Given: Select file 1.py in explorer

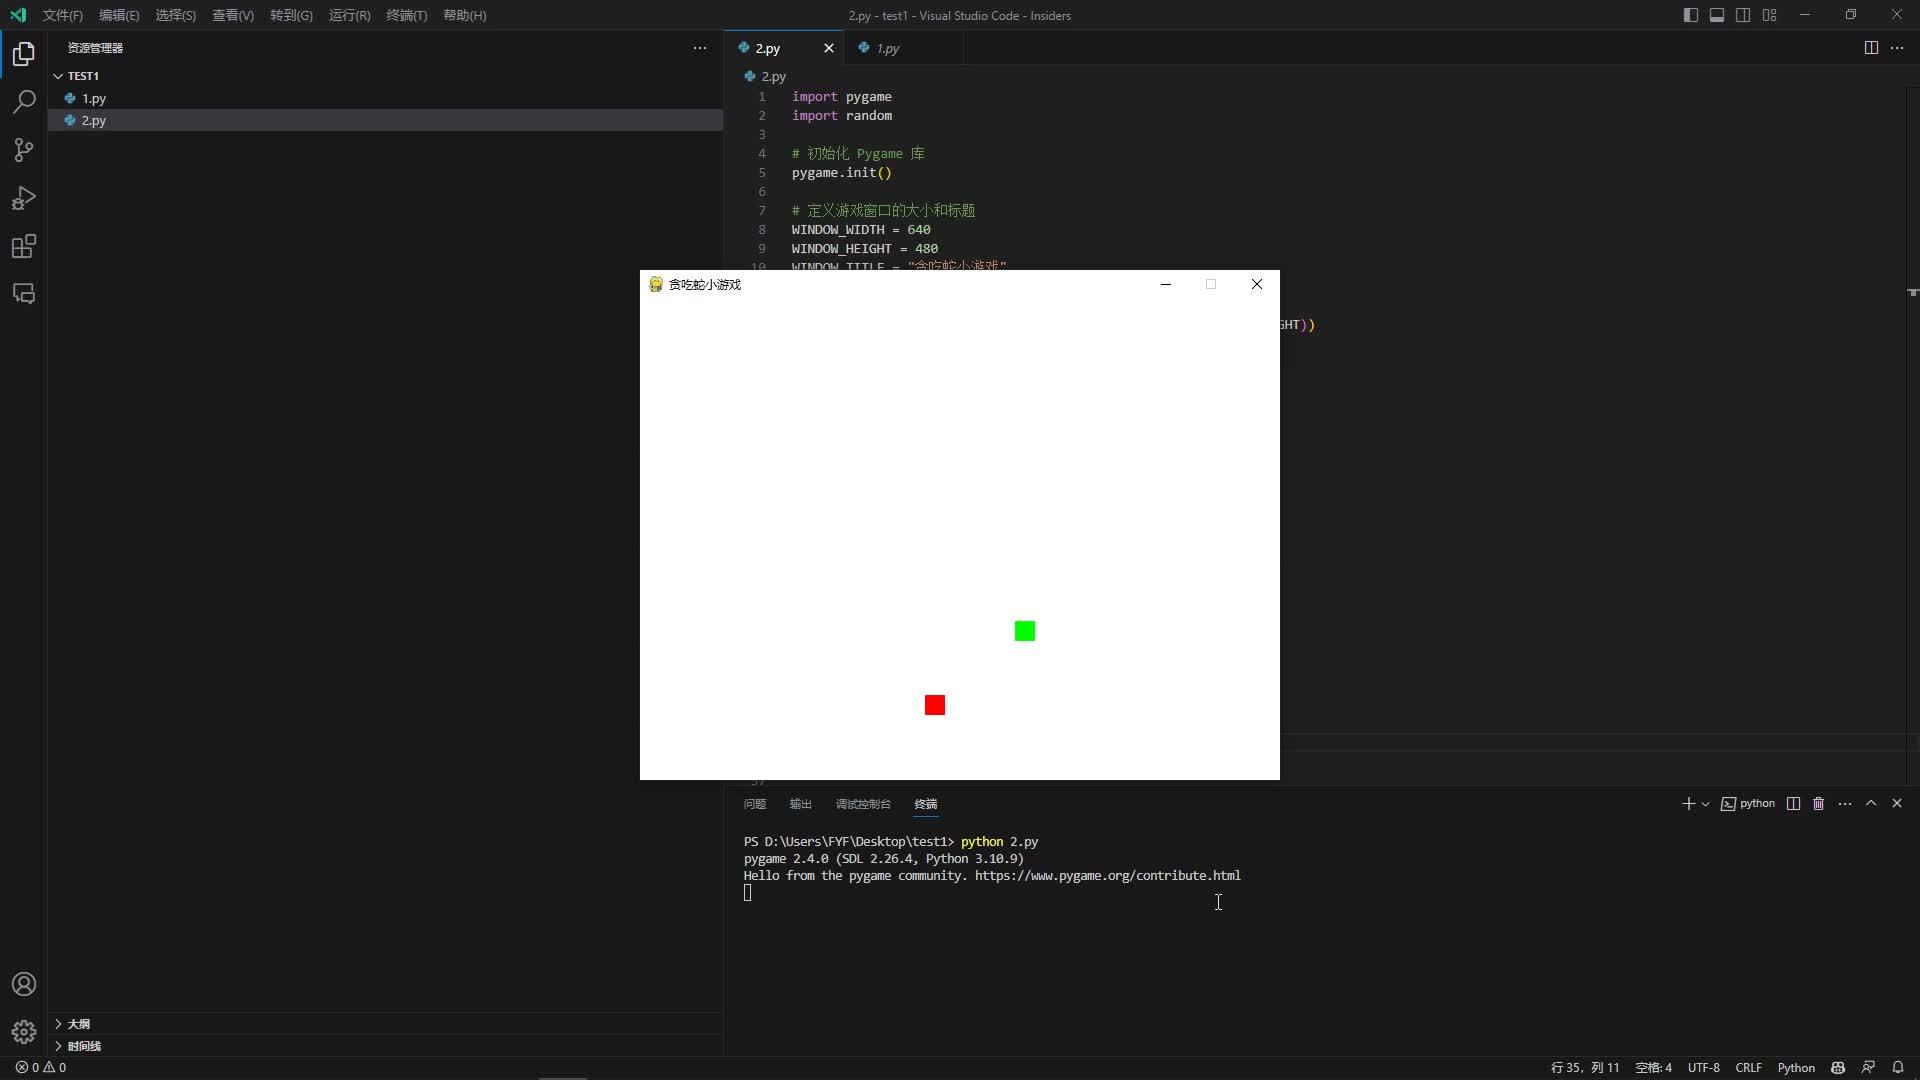Looking at the screenshot, I should [x=95, y=98].
